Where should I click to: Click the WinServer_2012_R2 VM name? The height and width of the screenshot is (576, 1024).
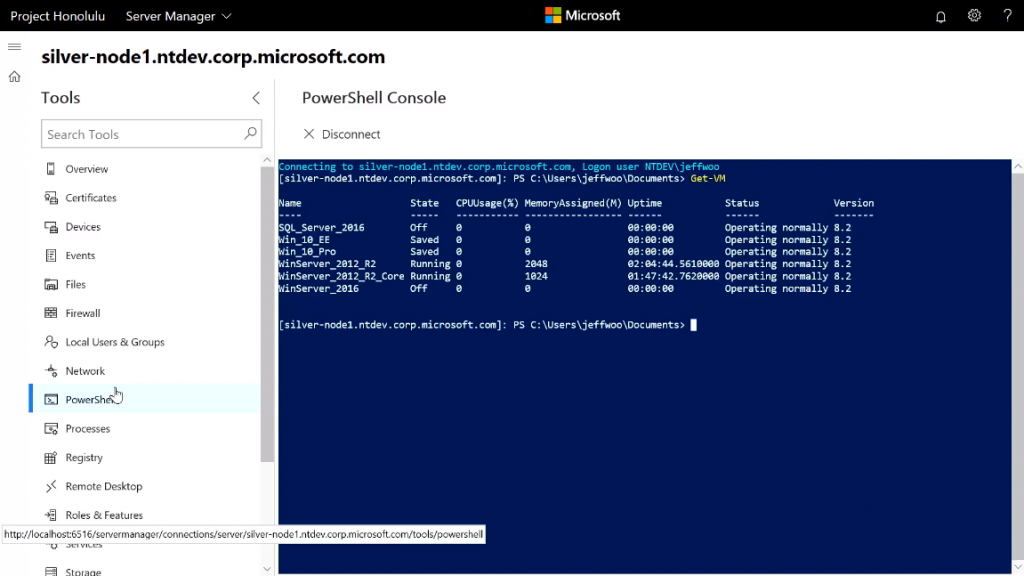[327, 264]
